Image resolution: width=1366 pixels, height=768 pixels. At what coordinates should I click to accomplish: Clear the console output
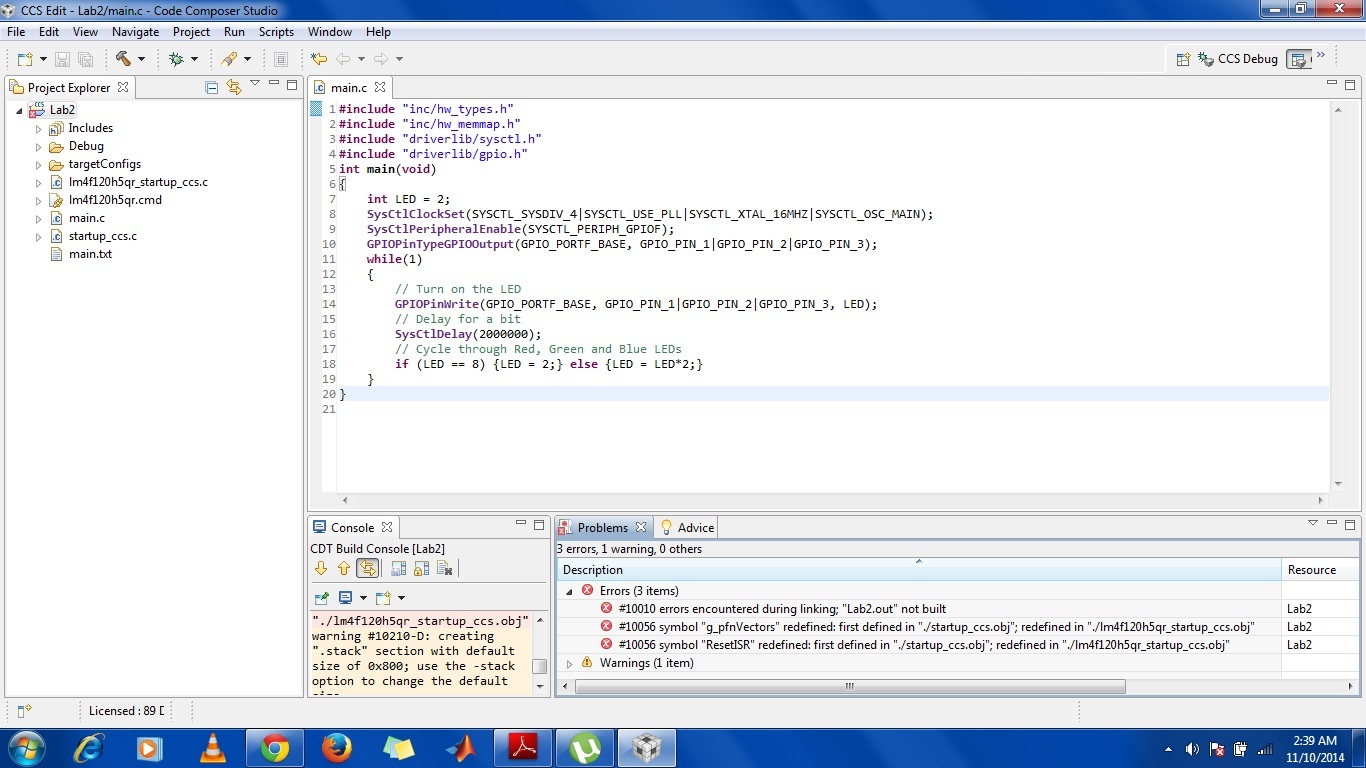[x=445, y=568]
